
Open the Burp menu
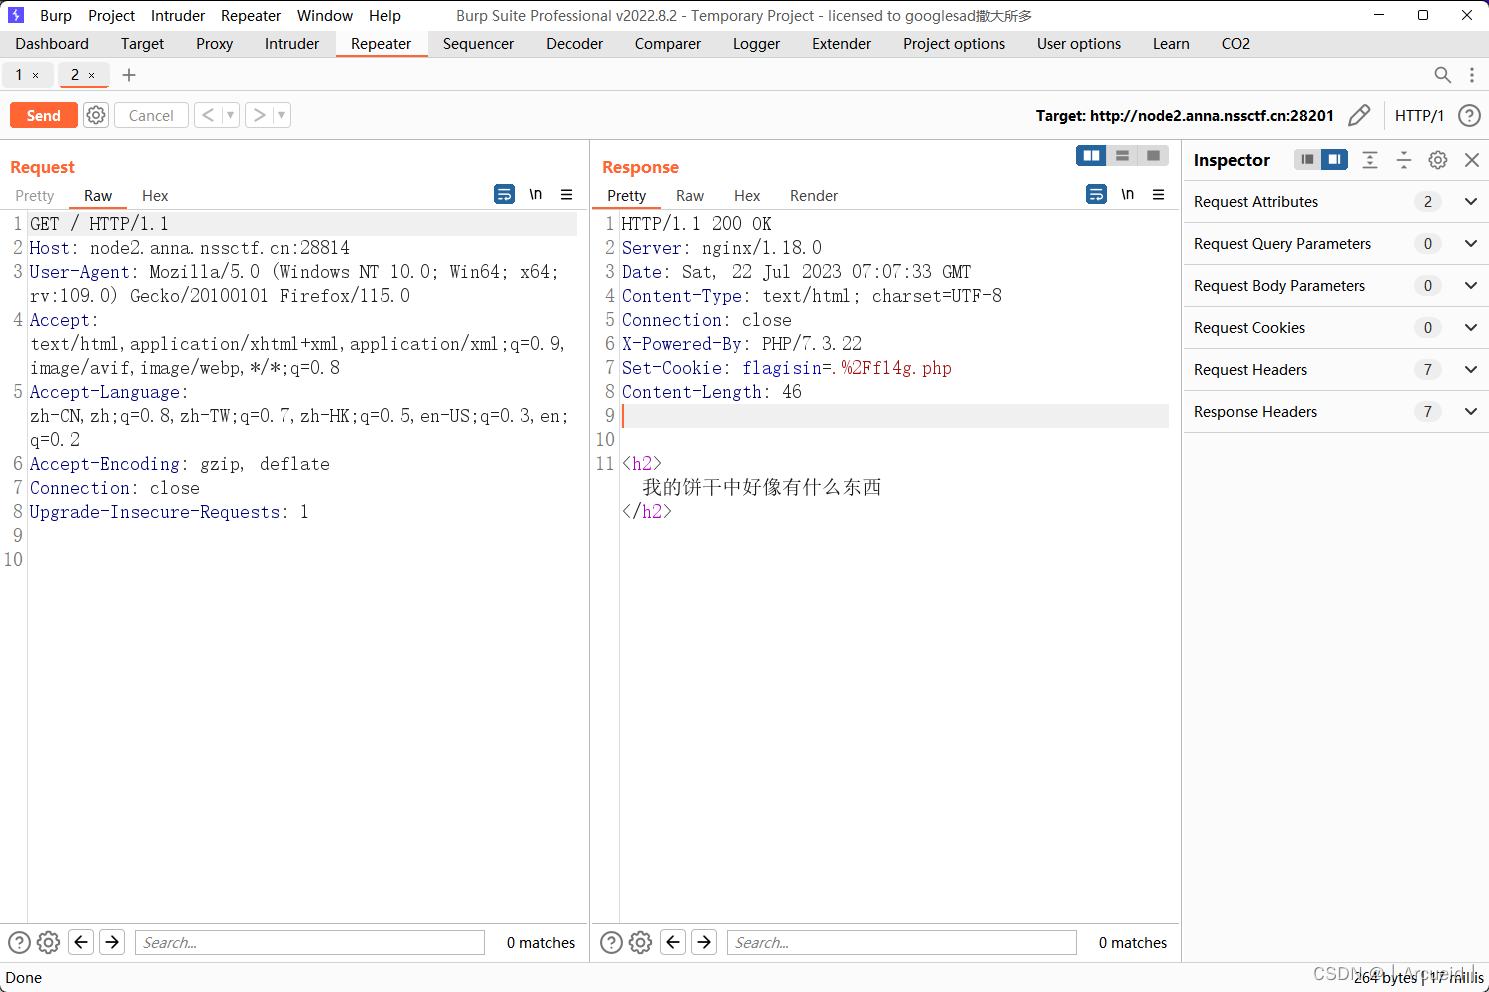point(56,16)
